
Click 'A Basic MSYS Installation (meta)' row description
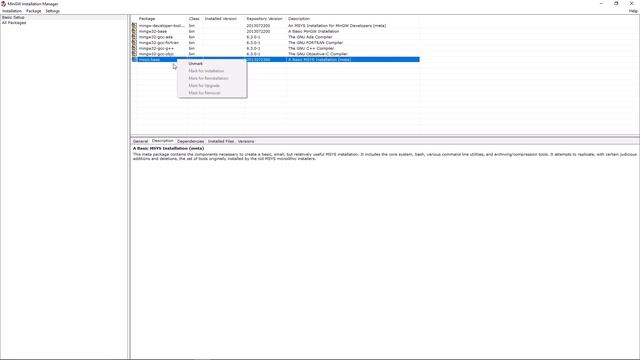click(x=320, y=60)
